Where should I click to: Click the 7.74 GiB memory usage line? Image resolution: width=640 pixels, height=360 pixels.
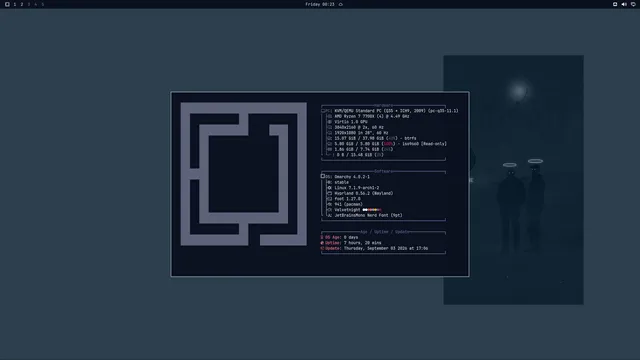[364, 149]
